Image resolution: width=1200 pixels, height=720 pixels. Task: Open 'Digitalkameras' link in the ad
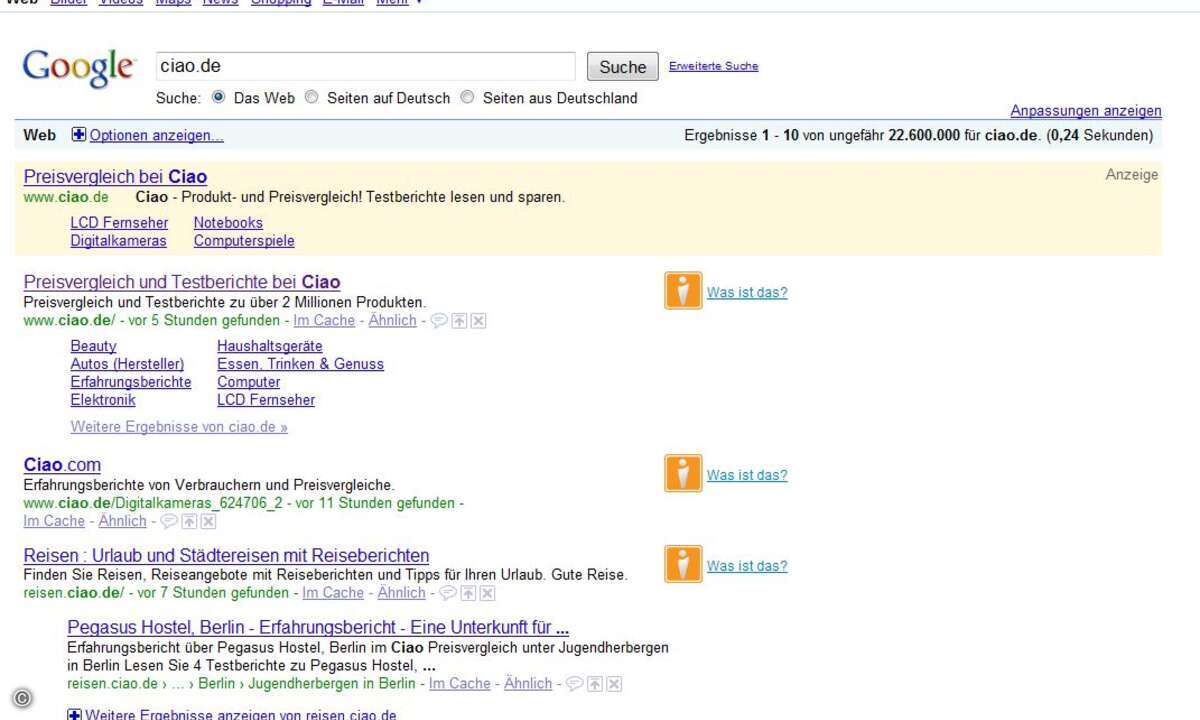(x=118, y=241)
